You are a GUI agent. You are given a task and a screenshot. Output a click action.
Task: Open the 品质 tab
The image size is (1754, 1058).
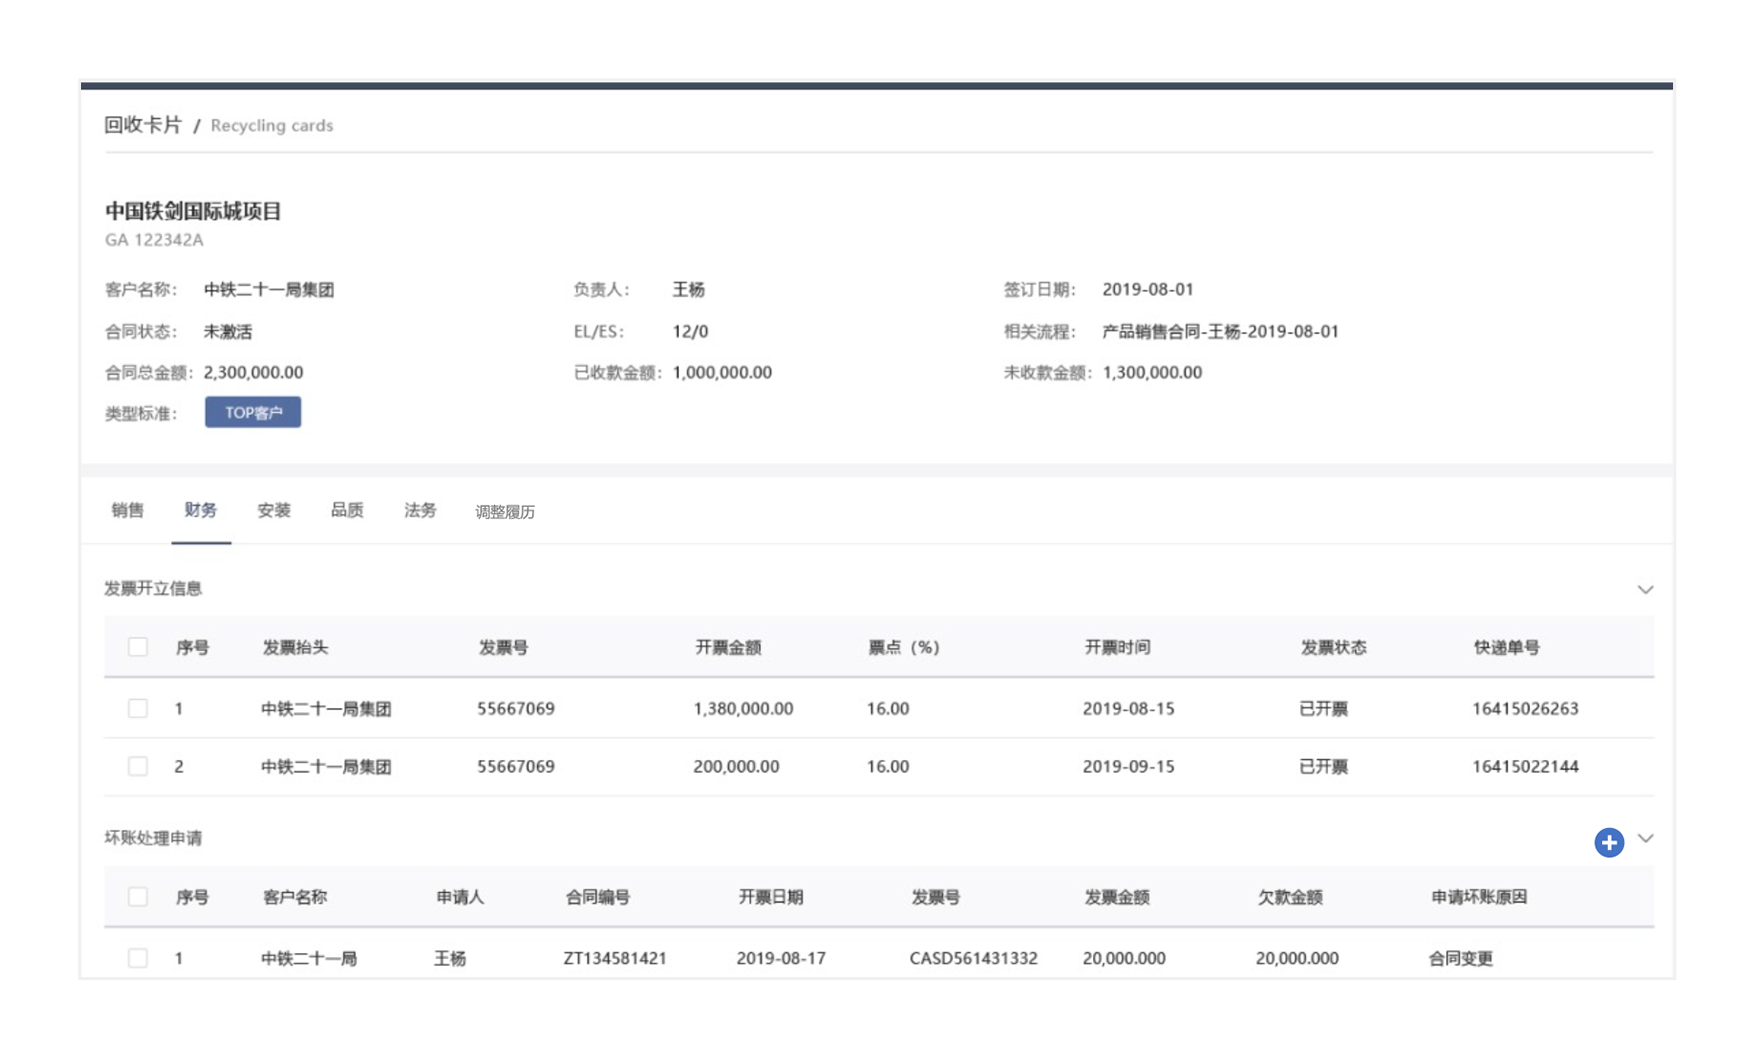tap(346, 511)
